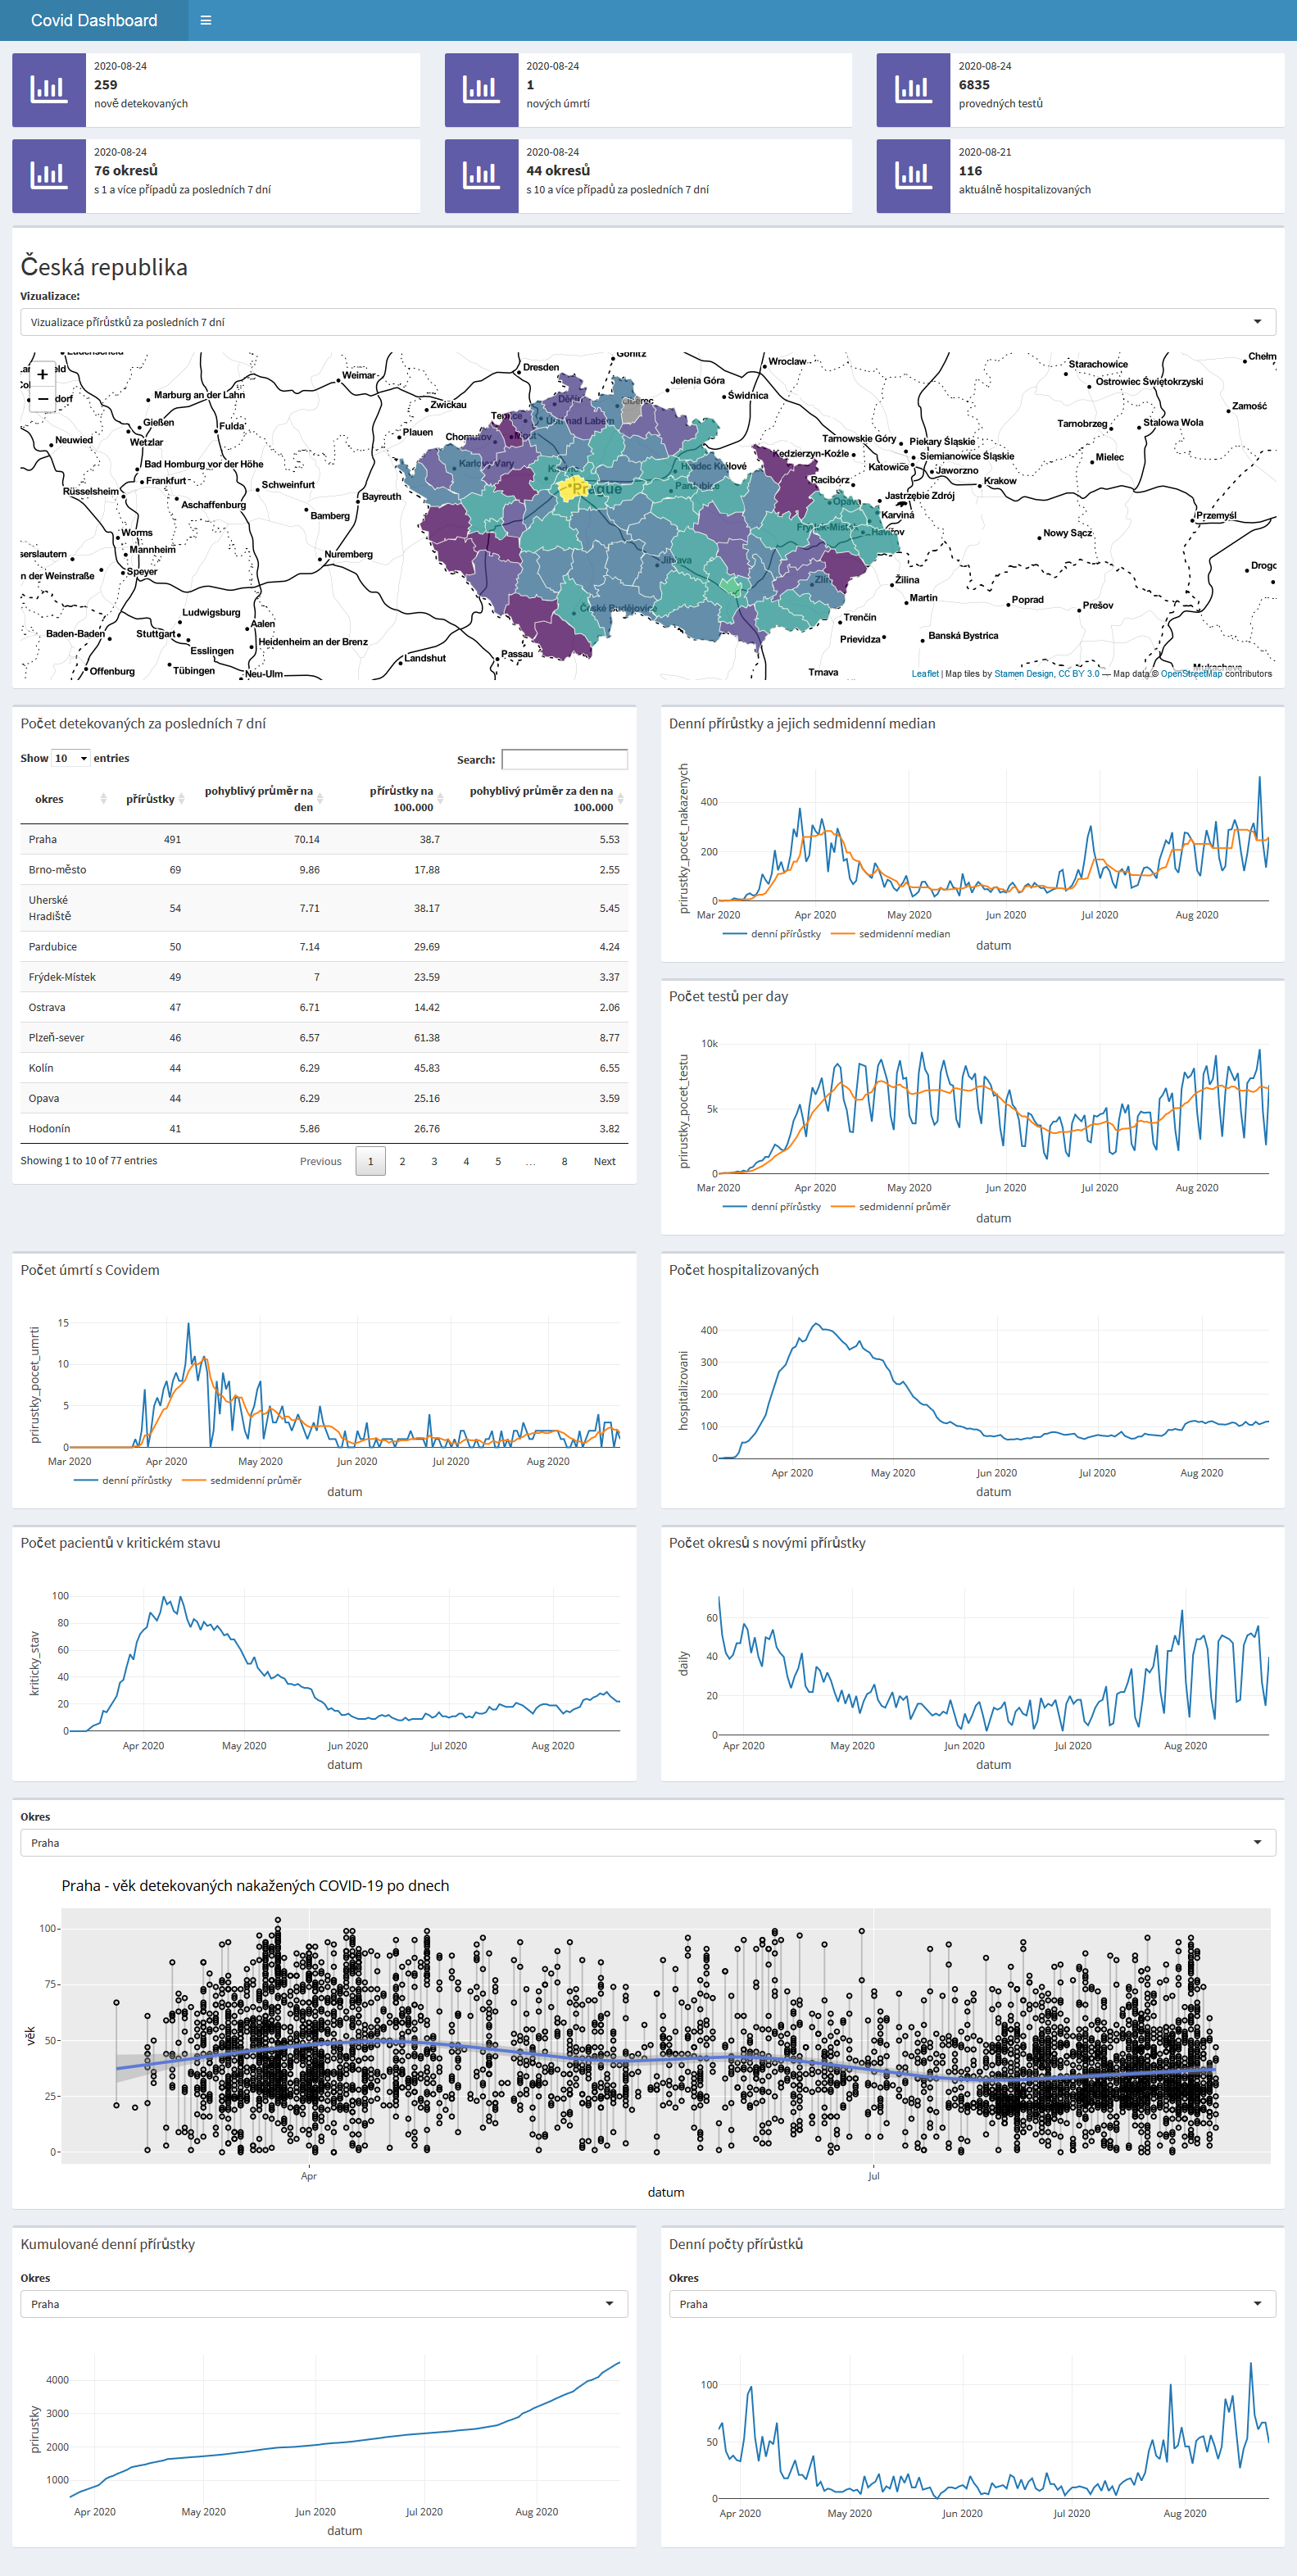Viewport: 1297px width, 2576px height.
Task: Go to table page 5
Action: coord(498,1161)
